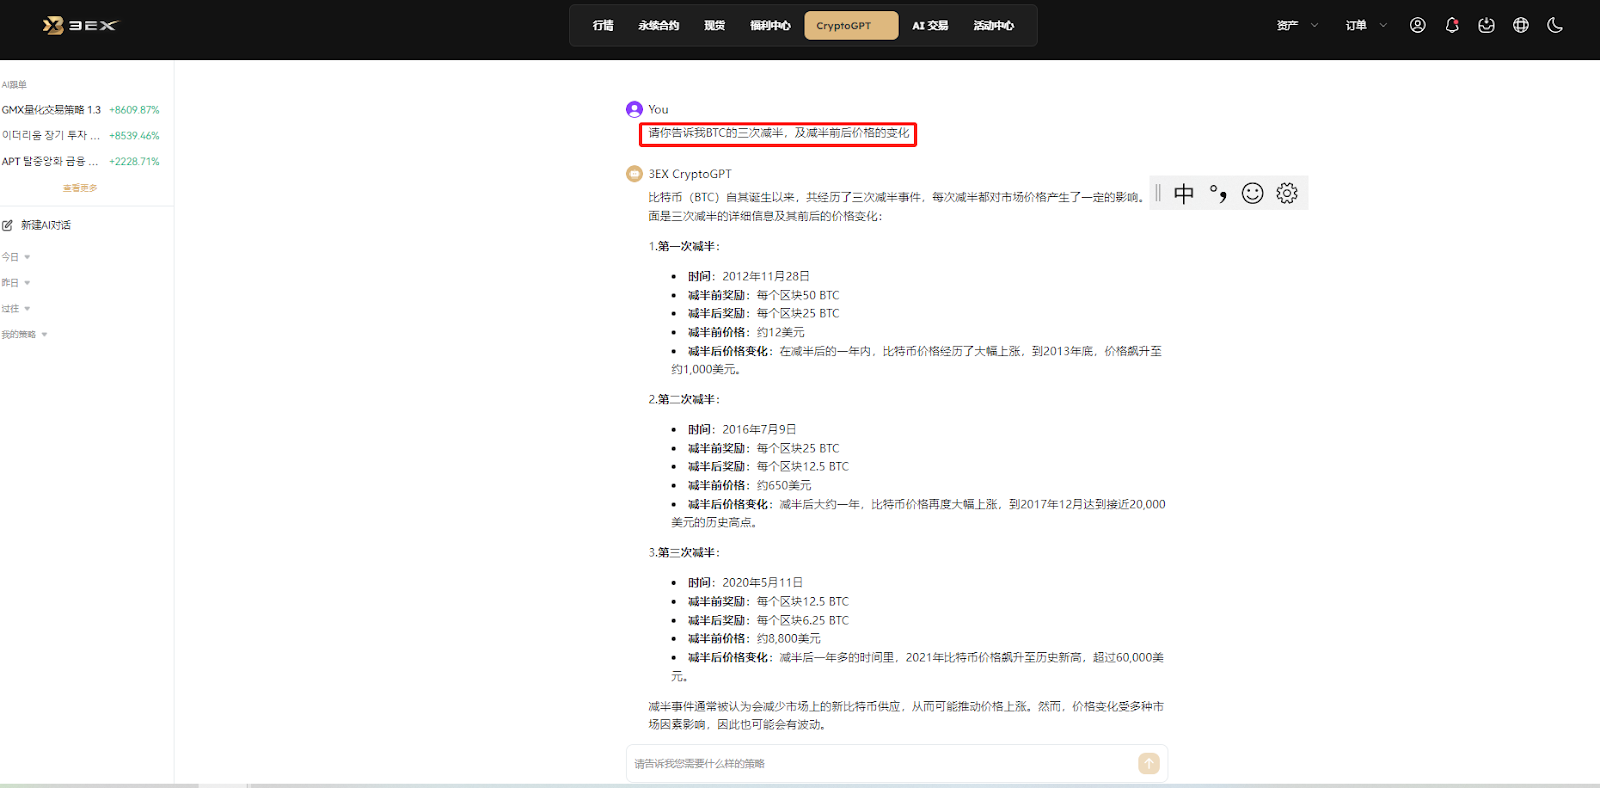Click the 1.第一次减半 heading

(x=684, y=246)
